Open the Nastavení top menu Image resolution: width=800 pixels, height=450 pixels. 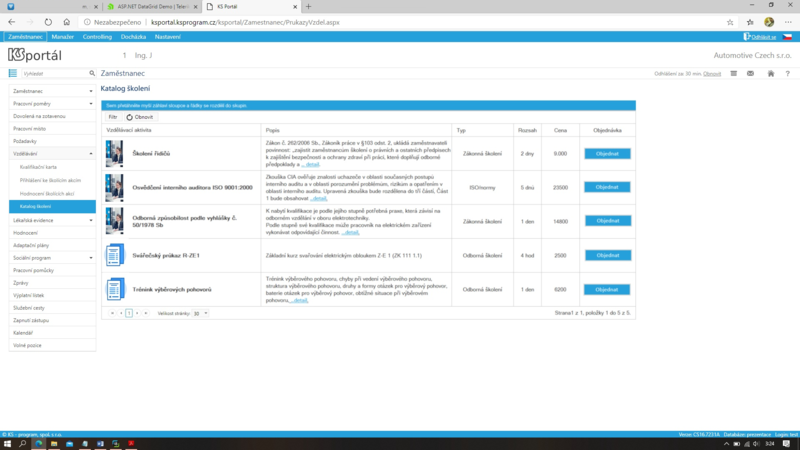coord(167,37)
